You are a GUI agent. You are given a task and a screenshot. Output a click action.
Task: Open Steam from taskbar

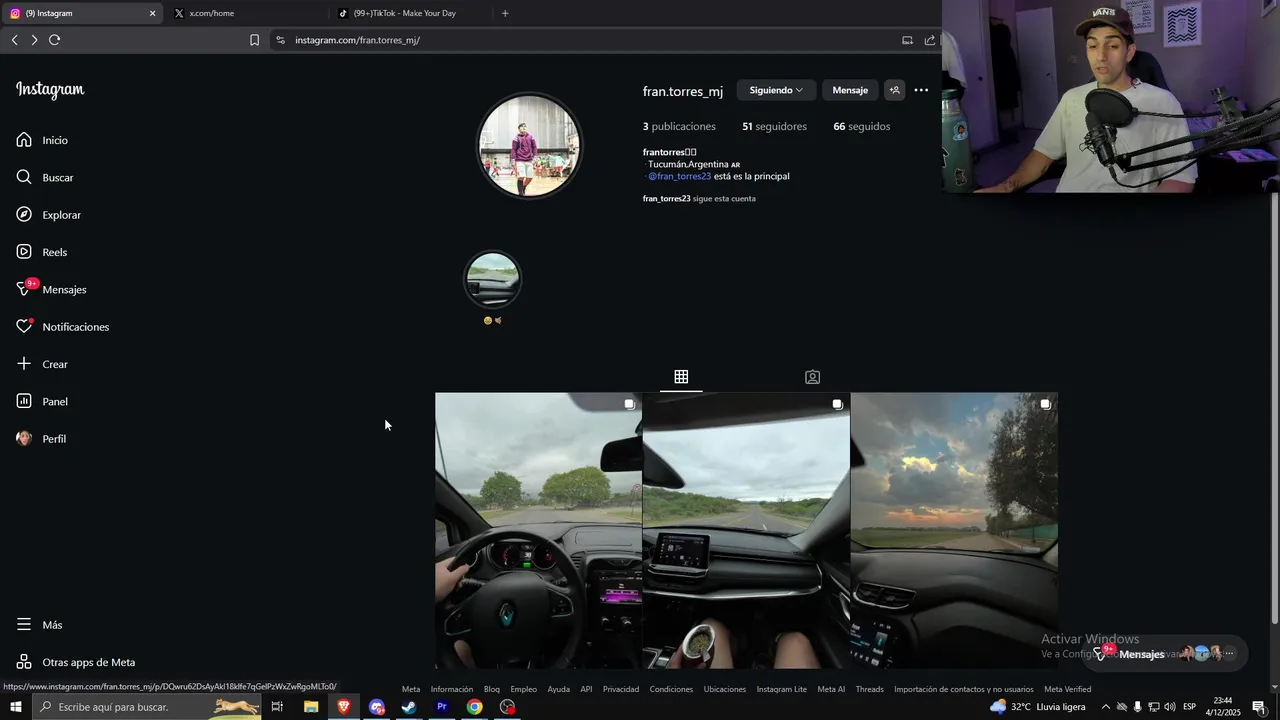(409, 707)
